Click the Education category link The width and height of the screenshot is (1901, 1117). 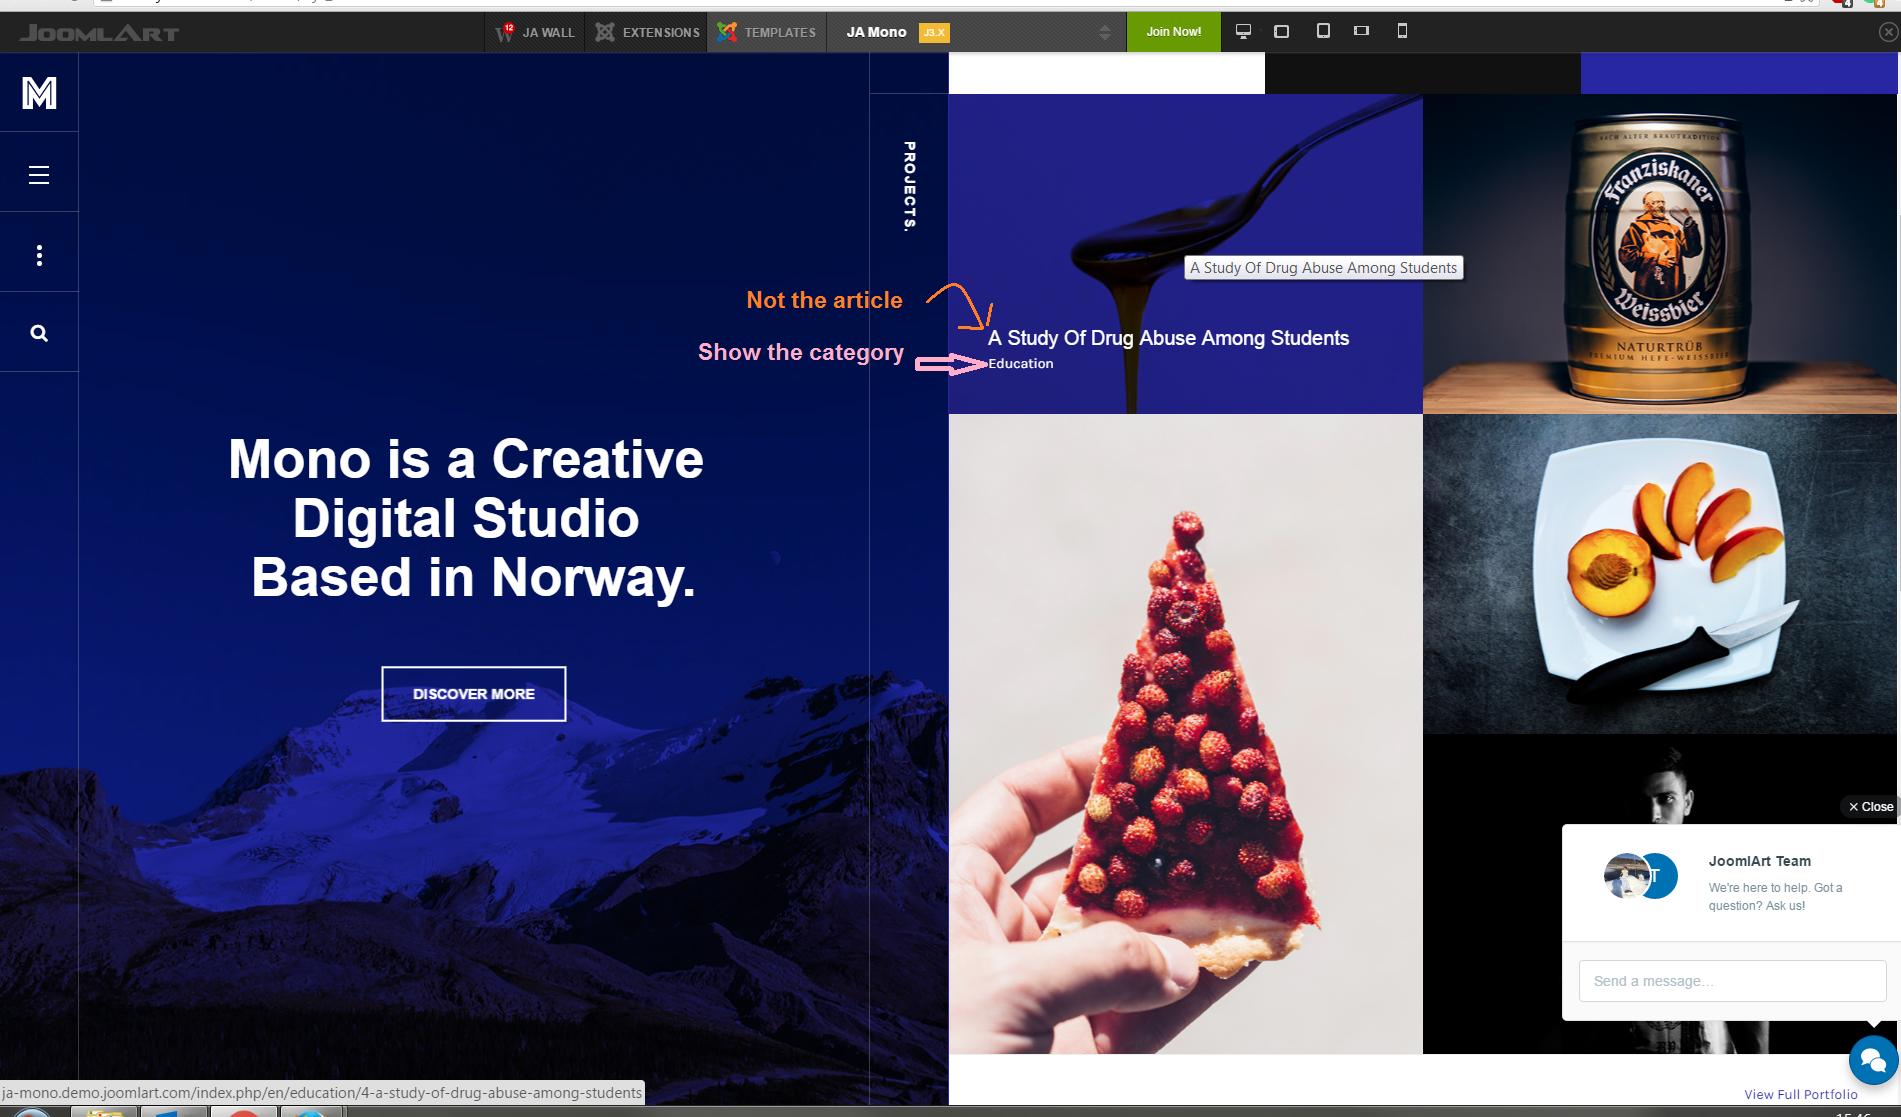point(1020,364)
